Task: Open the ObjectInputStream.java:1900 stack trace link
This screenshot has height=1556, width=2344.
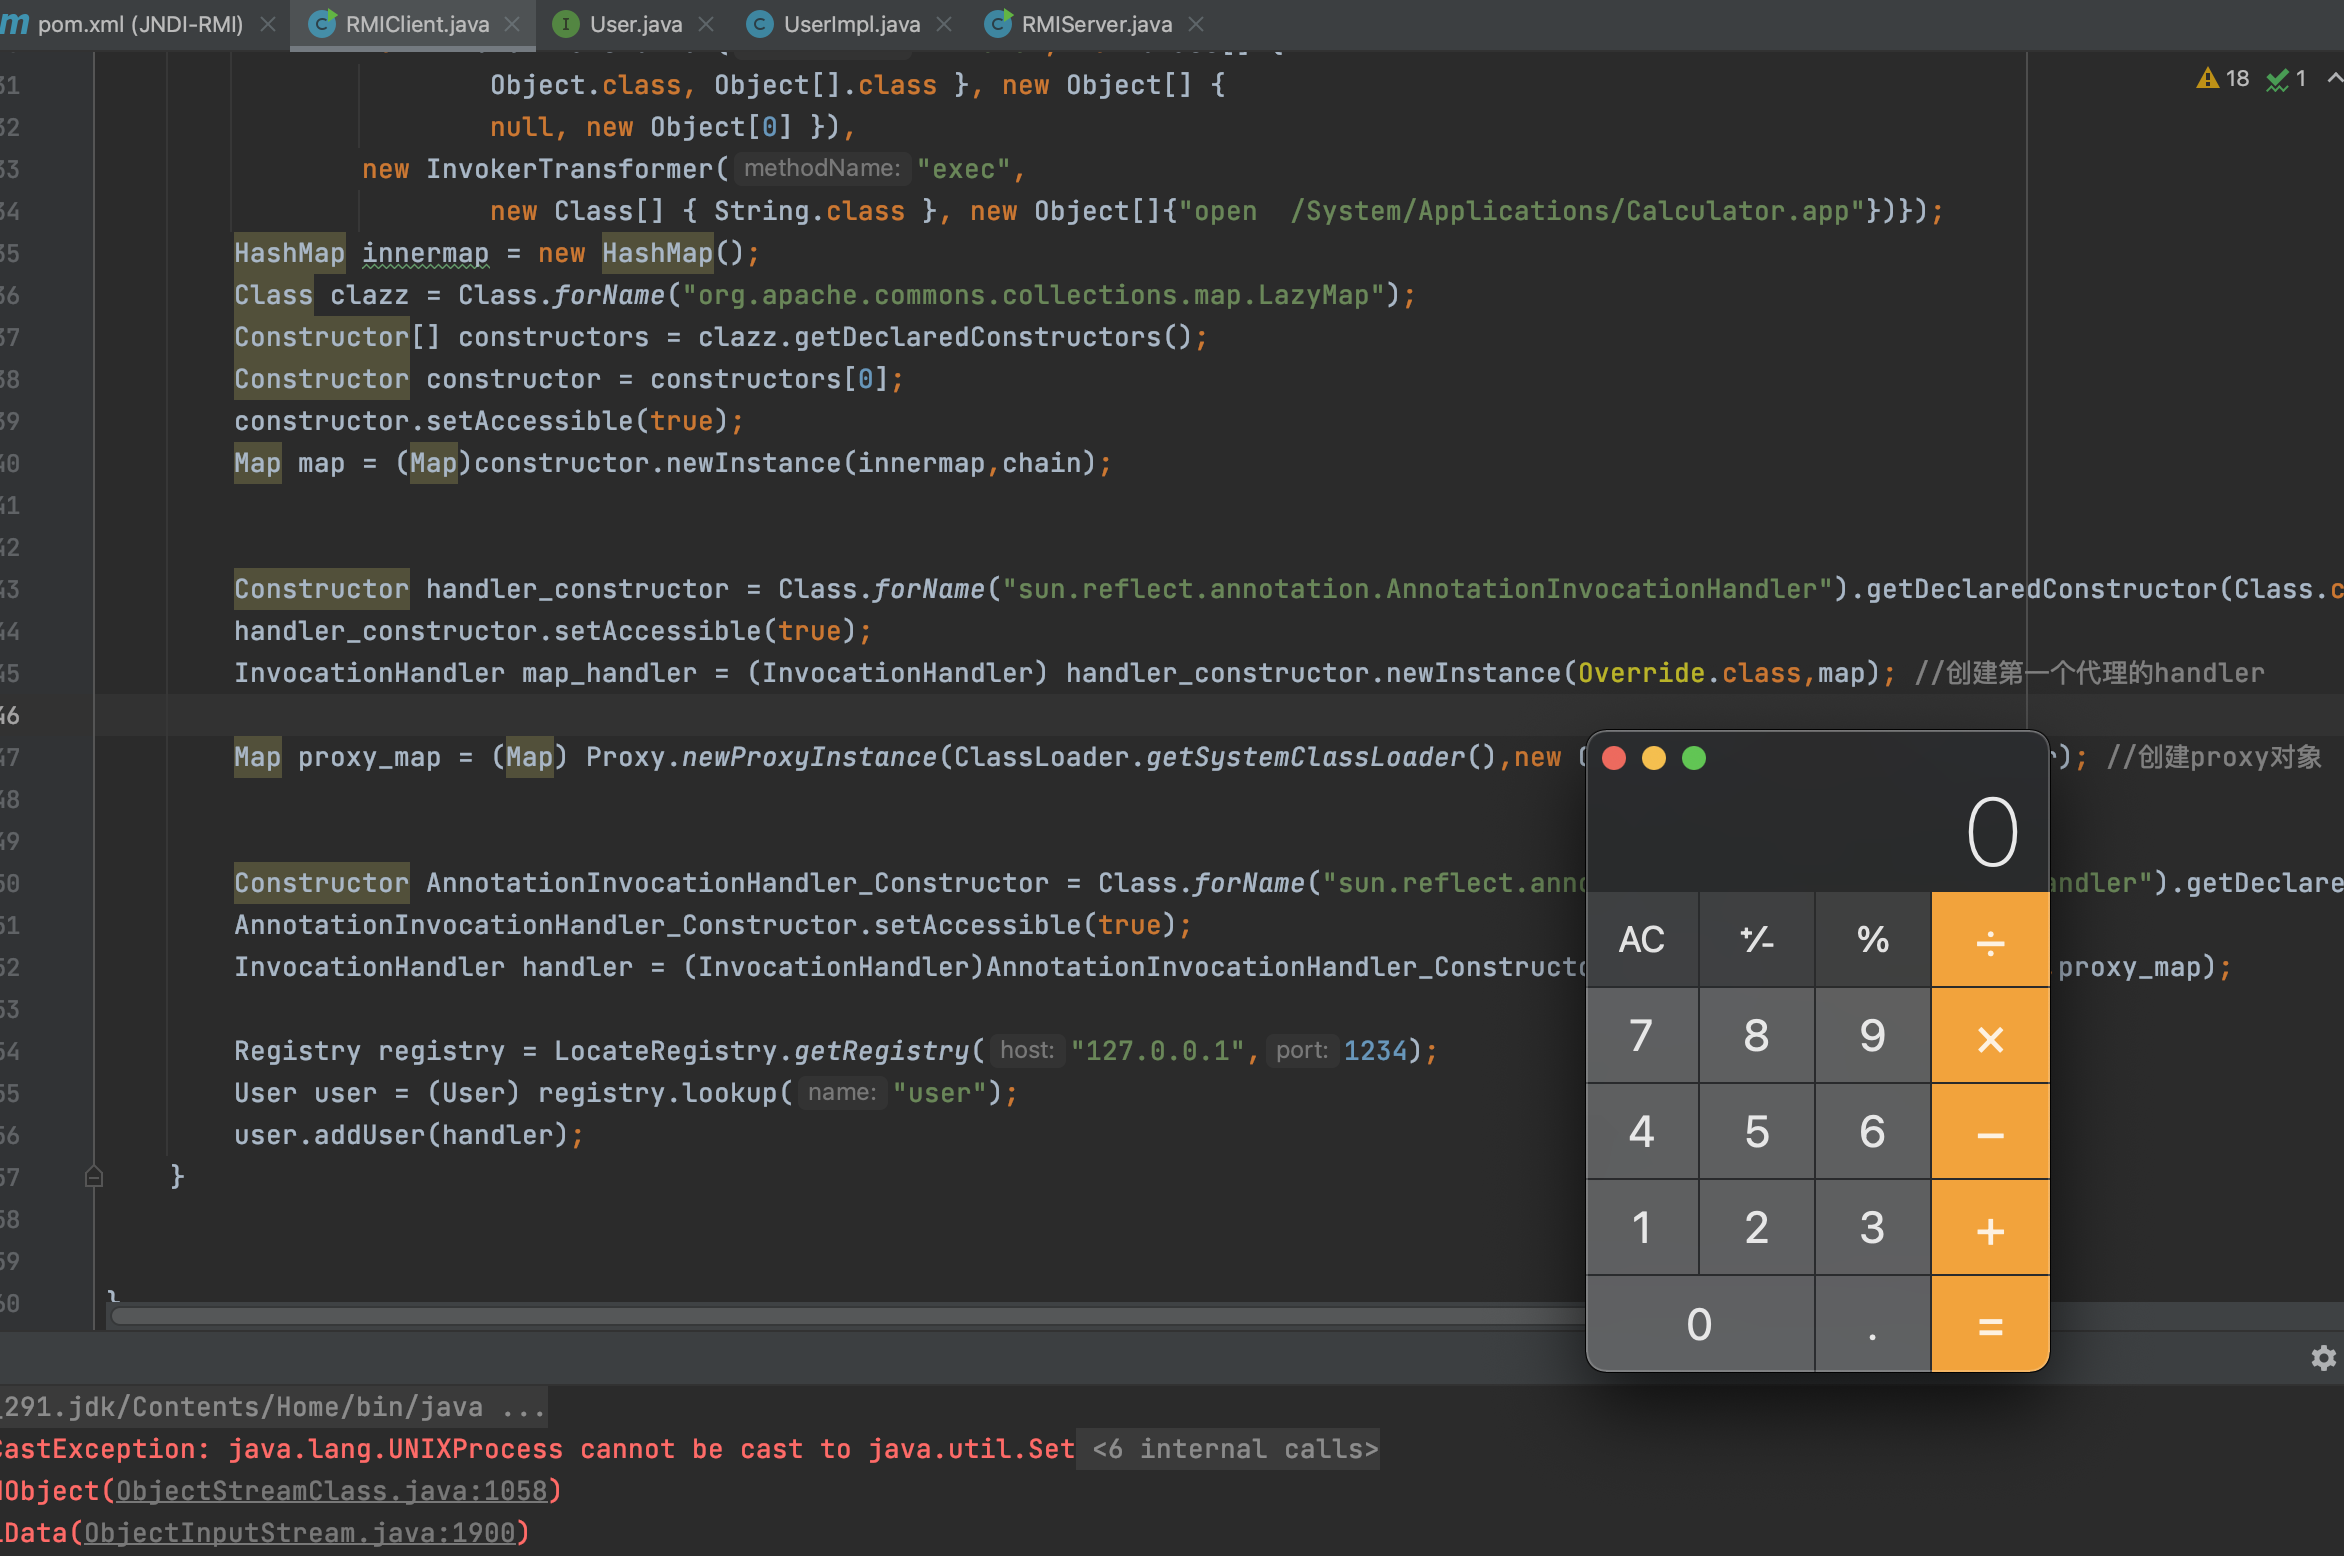Action: (x=300, y=1533)
